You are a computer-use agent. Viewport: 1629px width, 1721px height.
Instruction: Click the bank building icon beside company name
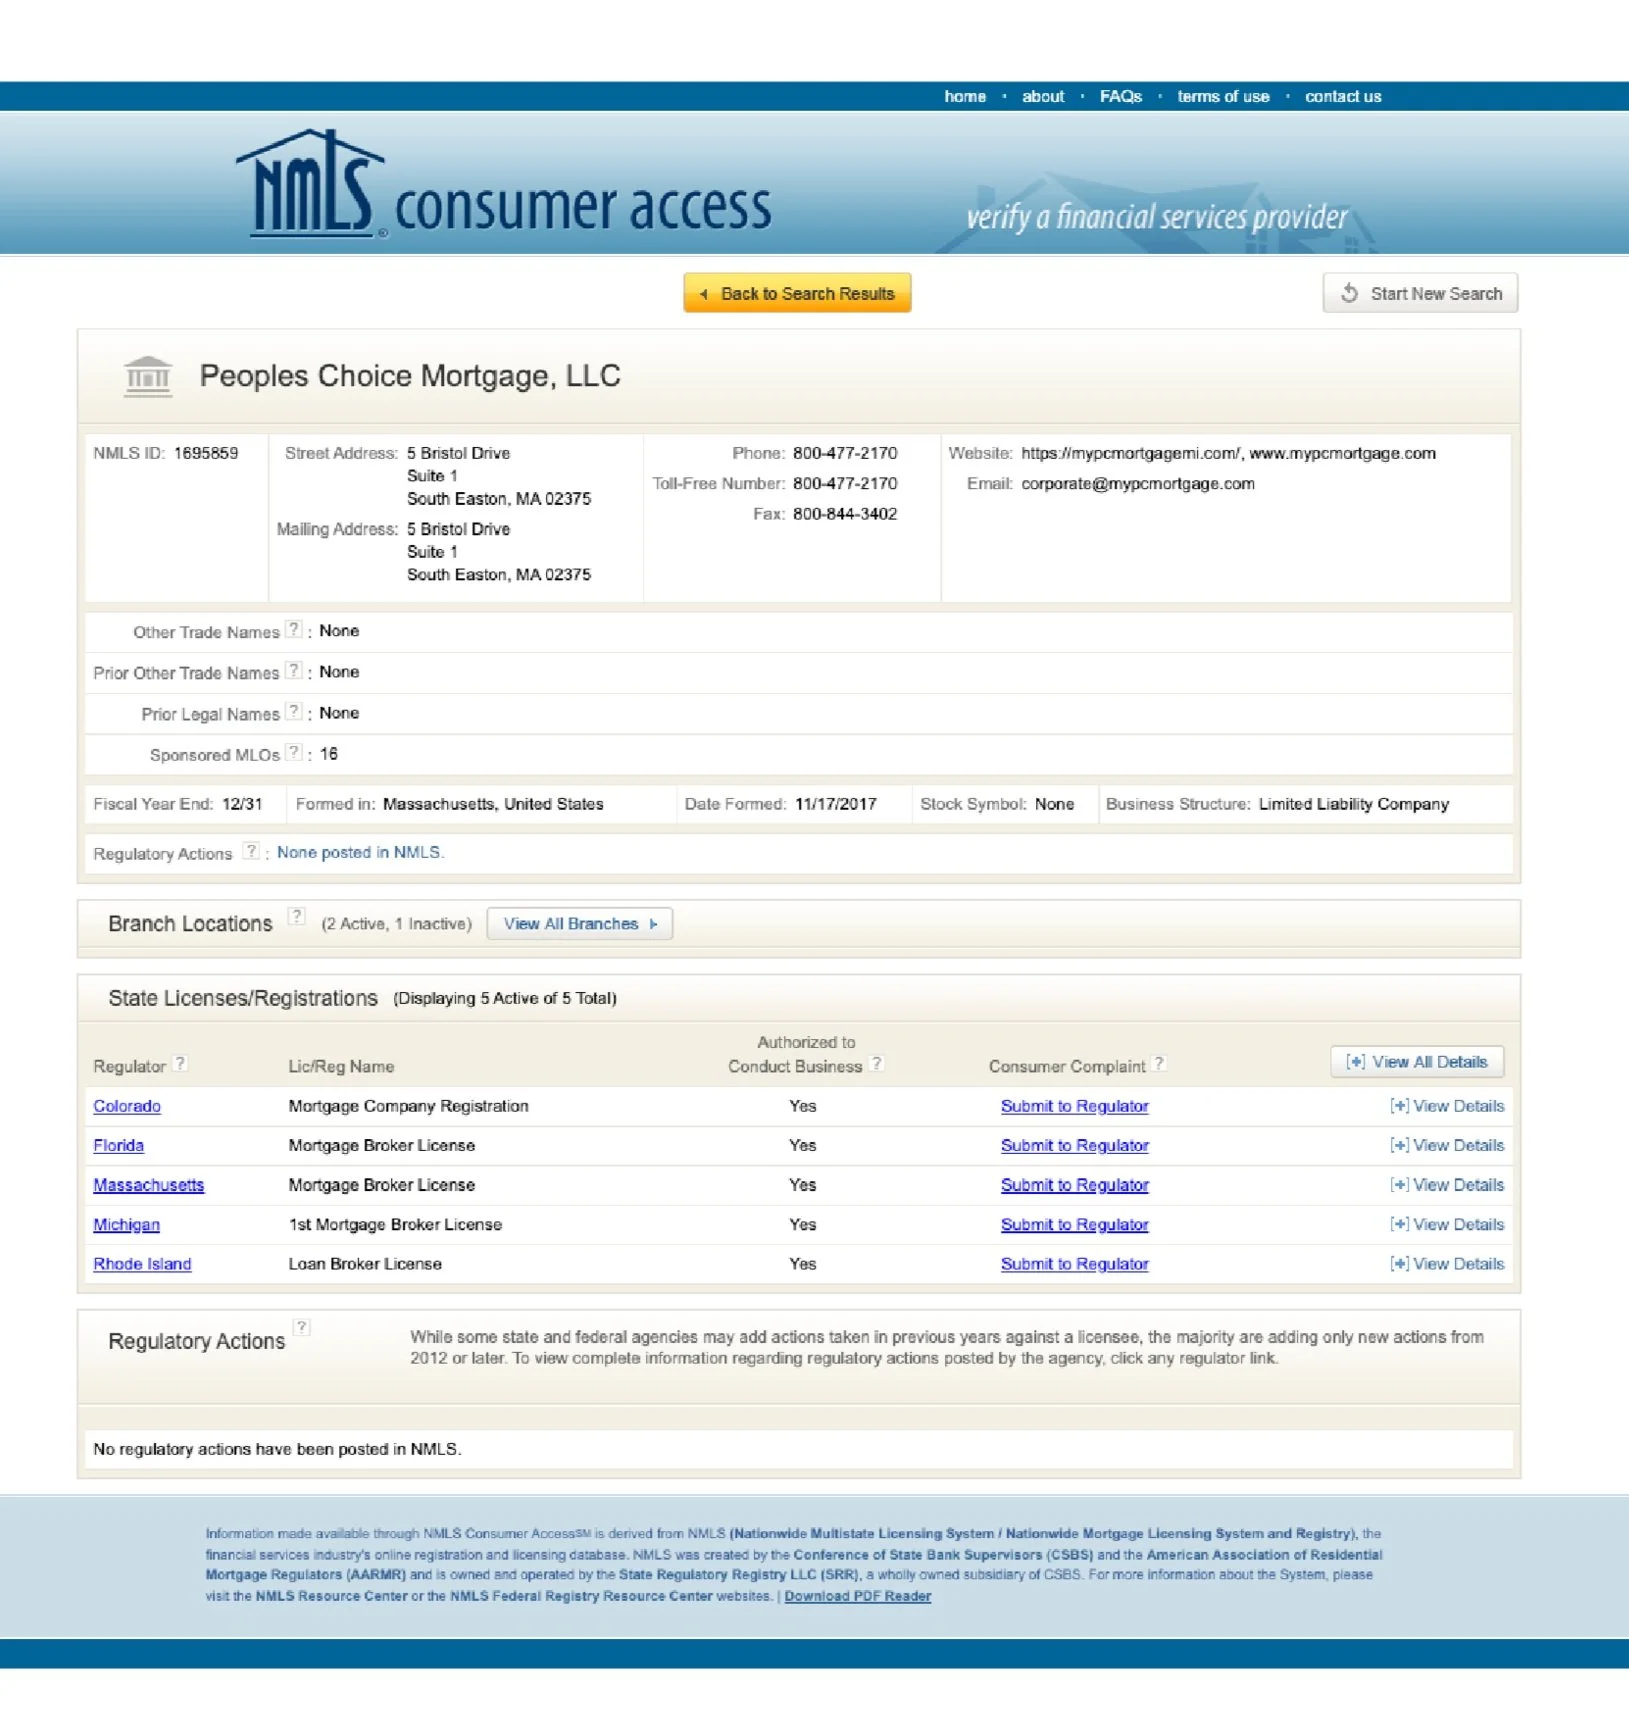(x=148, y=377)
